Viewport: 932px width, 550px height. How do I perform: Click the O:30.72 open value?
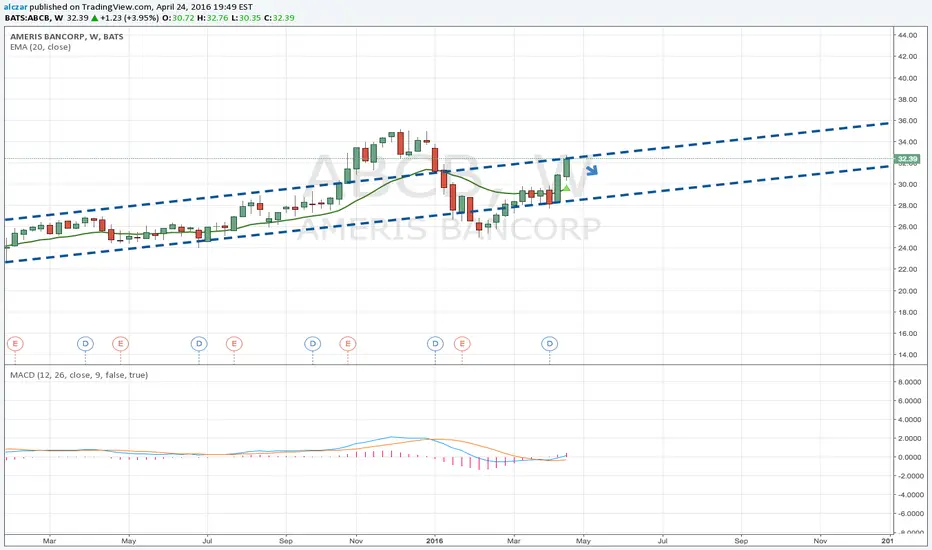(x=178, y=18)
